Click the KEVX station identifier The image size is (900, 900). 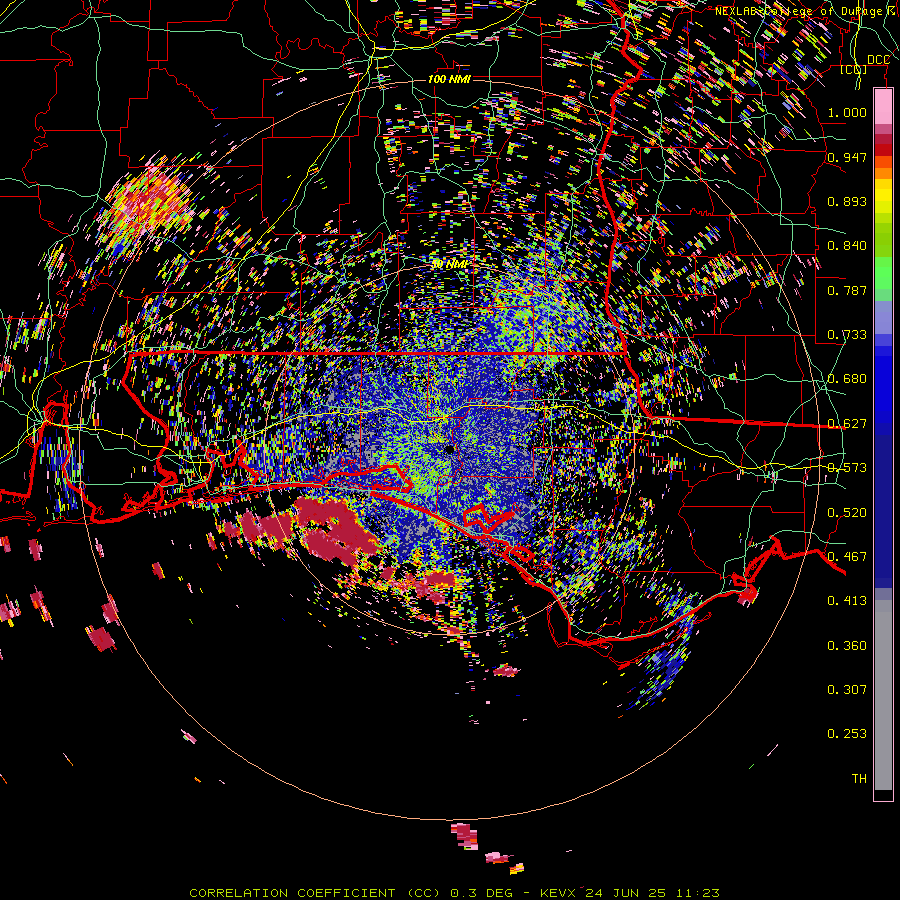pos(557,893)
